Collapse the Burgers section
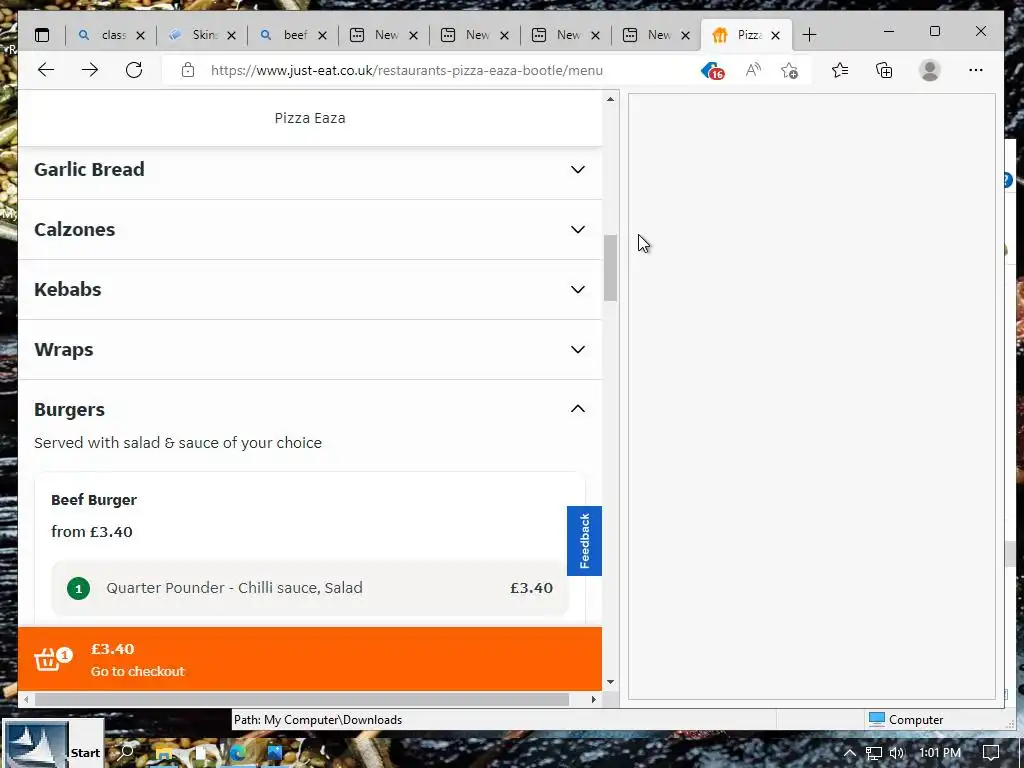Image resolution: width=1024 pixels, height=768 pixels. click(x=578, y=409)
